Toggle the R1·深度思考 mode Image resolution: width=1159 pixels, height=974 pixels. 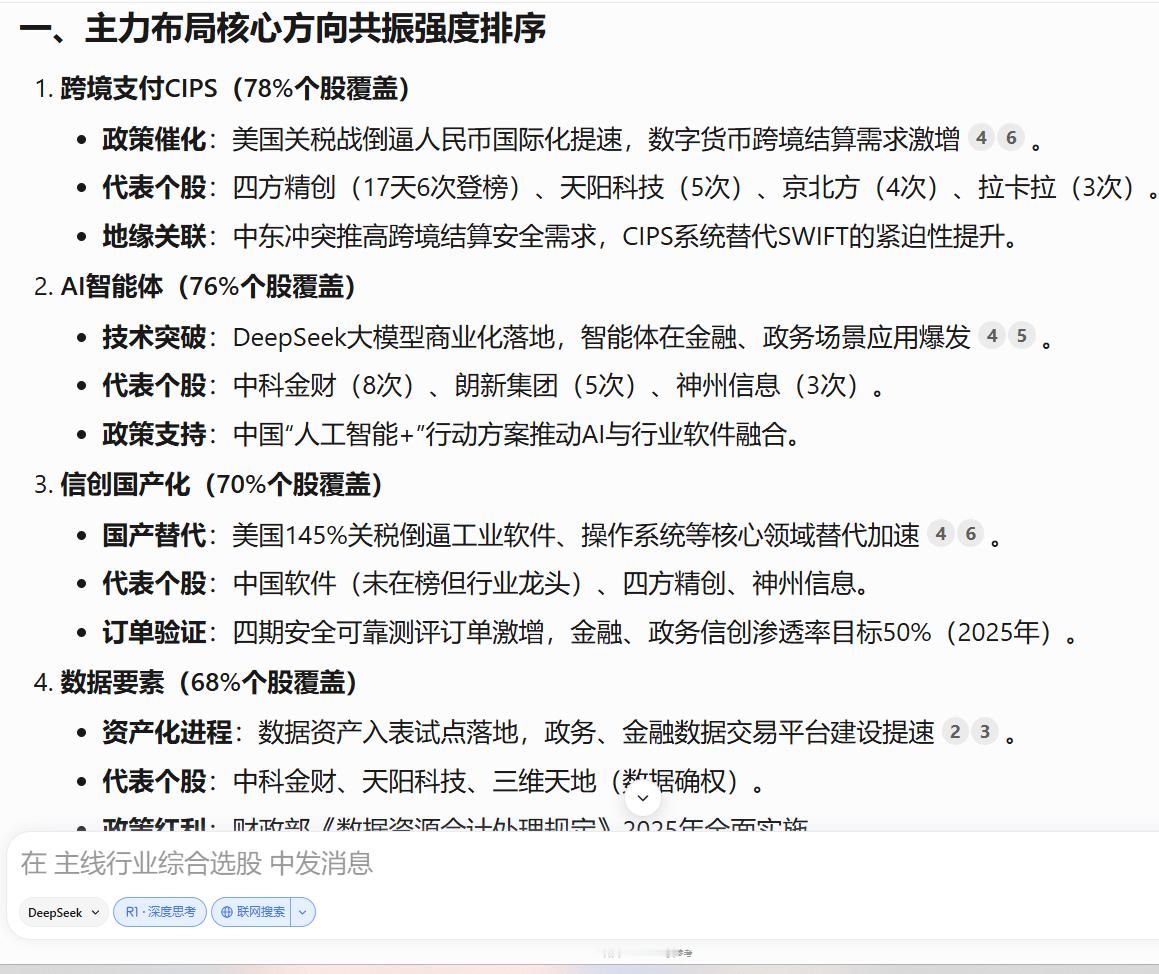tap(160, 912)
